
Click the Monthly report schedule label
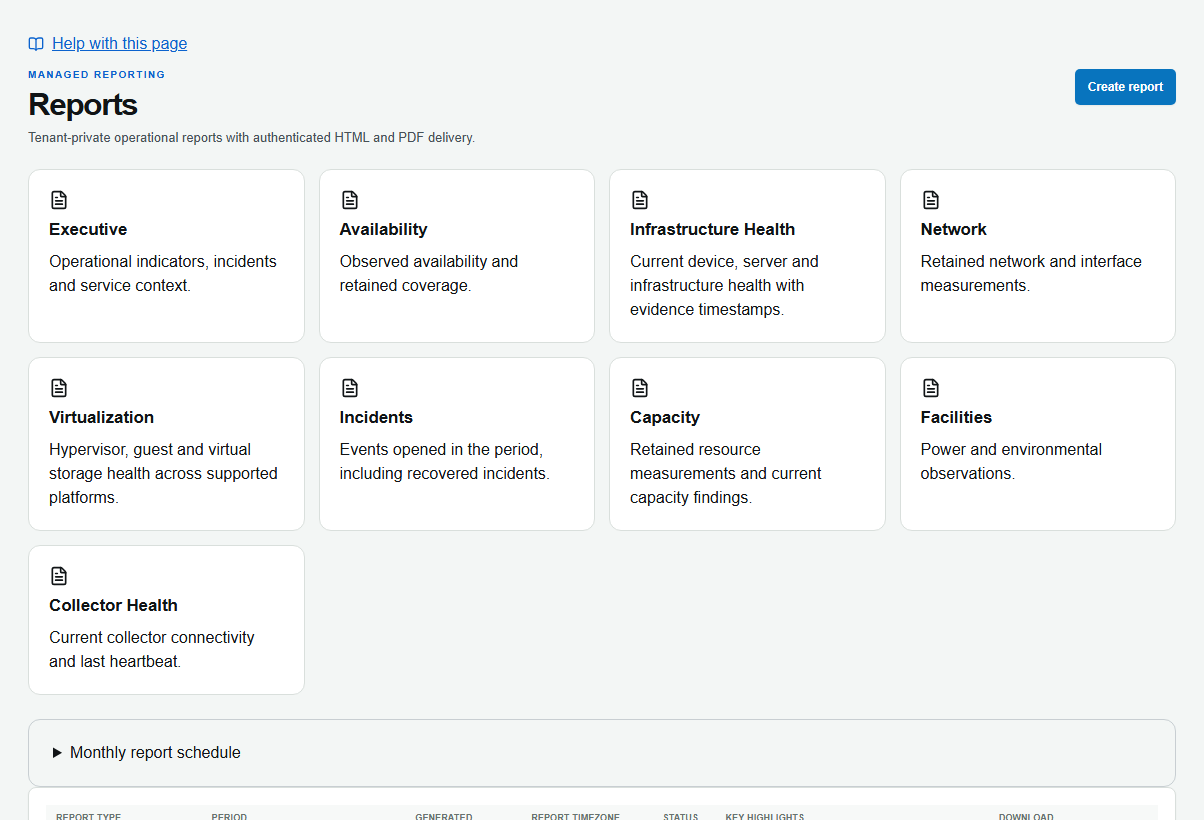click(155, 753)
